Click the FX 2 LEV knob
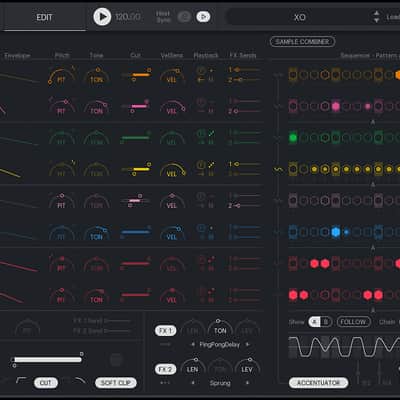 tap(247, 366)
